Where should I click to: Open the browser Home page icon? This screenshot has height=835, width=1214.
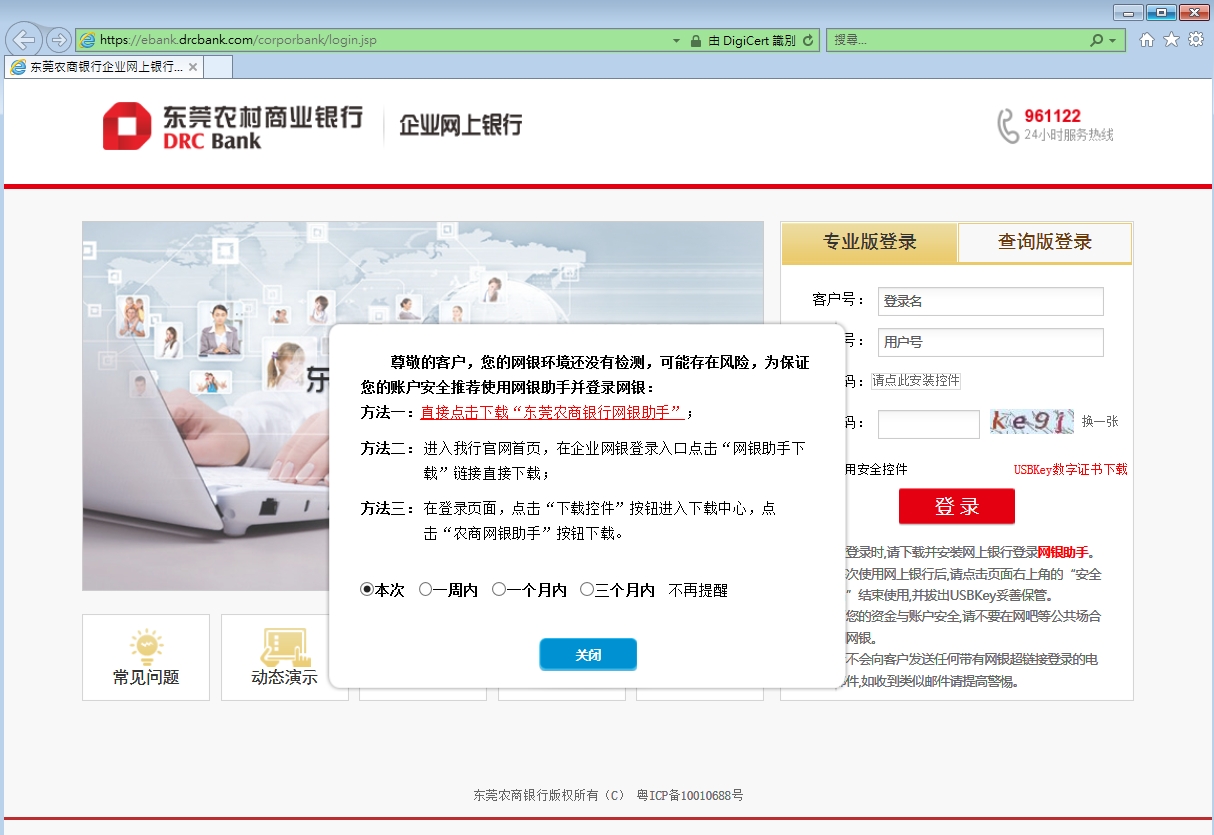(x=1147, y=40)
